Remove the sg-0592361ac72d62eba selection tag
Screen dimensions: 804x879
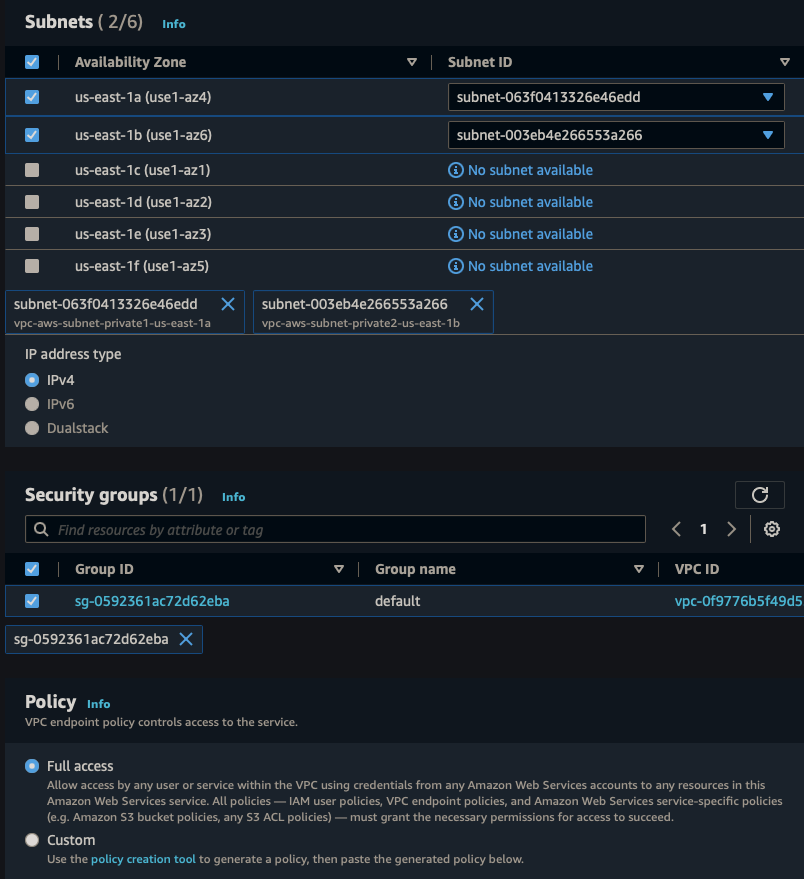click(187, 639)
